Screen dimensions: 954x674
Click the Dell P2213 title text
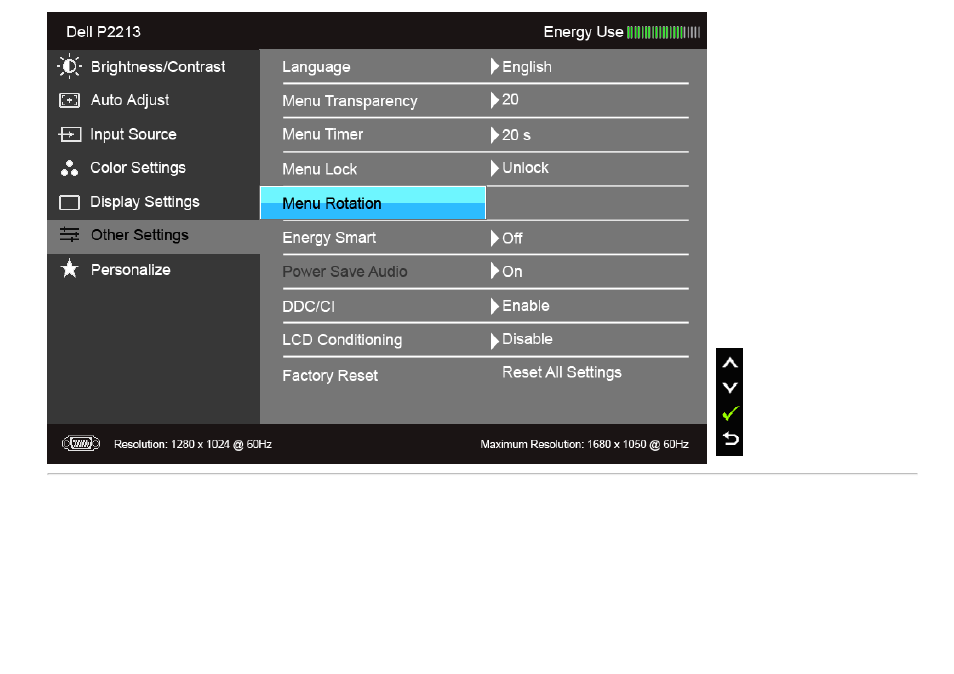(103, 32)
